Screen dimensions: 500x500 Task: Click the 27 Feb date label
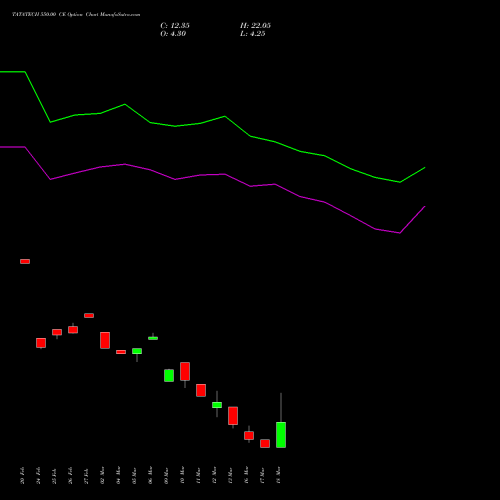[x=86, y=476]
